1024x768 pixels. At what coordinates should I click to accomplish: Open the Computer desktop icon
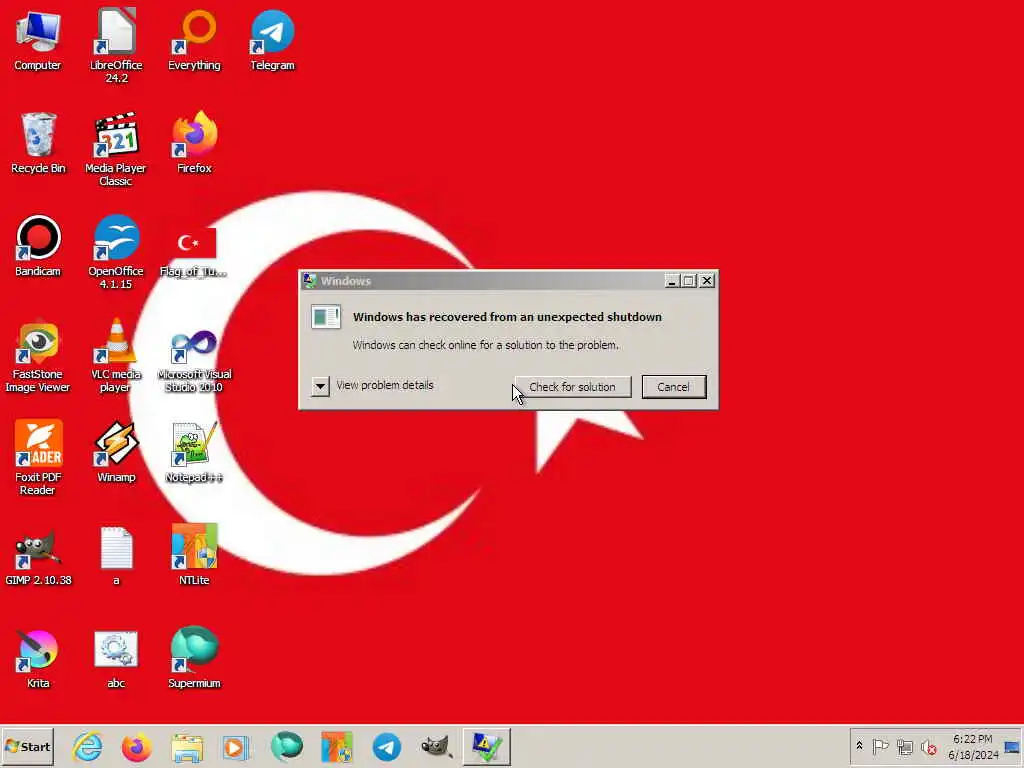(38, 40)
